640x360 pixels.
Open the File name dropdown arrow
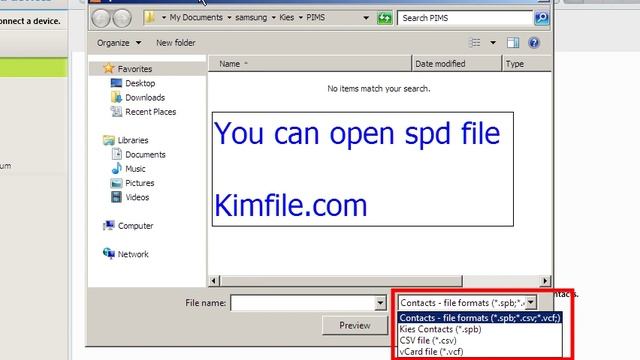pyautogui.click(x=380, y=303)
